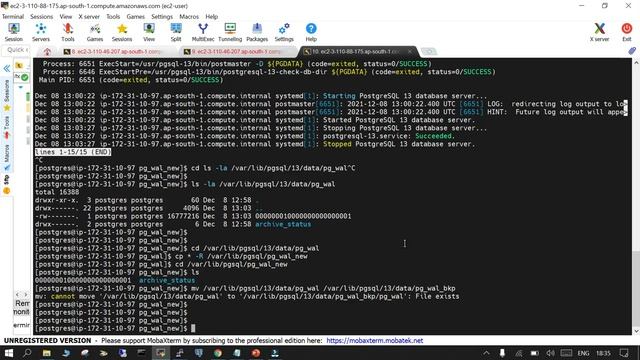Collapse the sidebar with double-arrow icon
Viewport: 640px width, 360px height.
click(7, 69)
